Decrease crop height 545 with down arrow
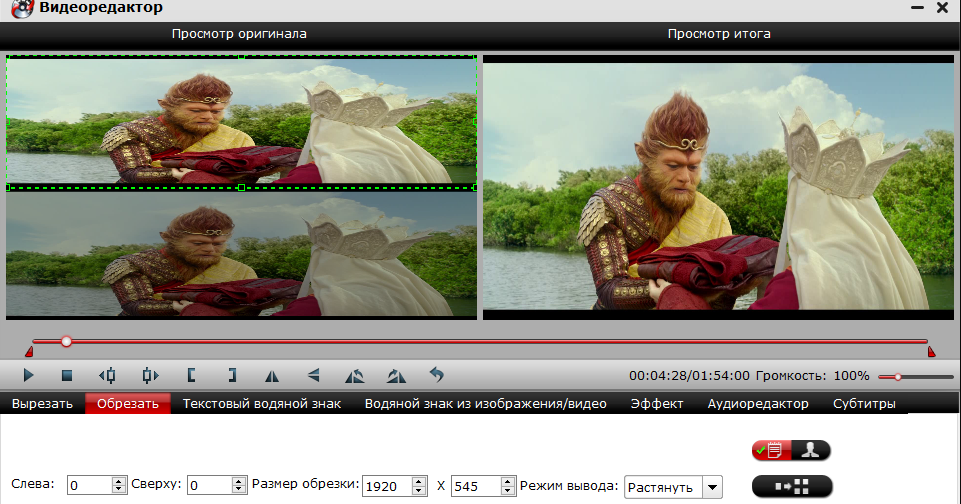961x504 pixels. coord(508,490)
